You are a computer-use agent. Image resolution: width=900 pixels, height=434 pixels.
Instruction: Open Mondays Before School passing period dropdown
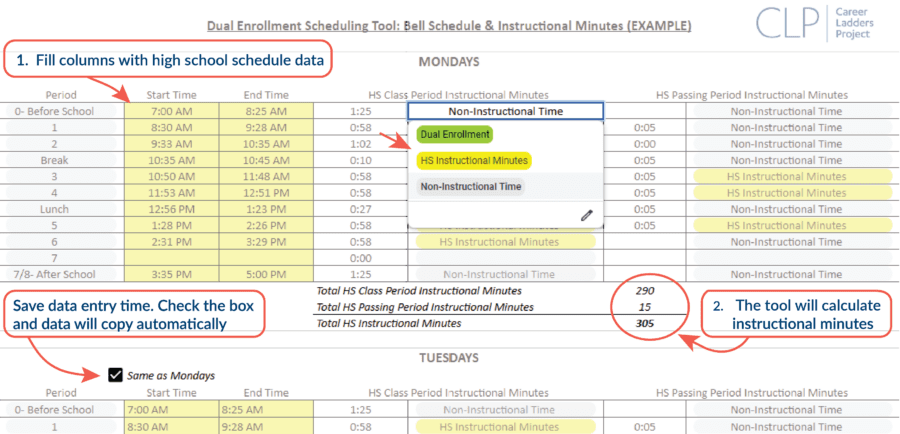pyautogui.click(x=793, y=111)
